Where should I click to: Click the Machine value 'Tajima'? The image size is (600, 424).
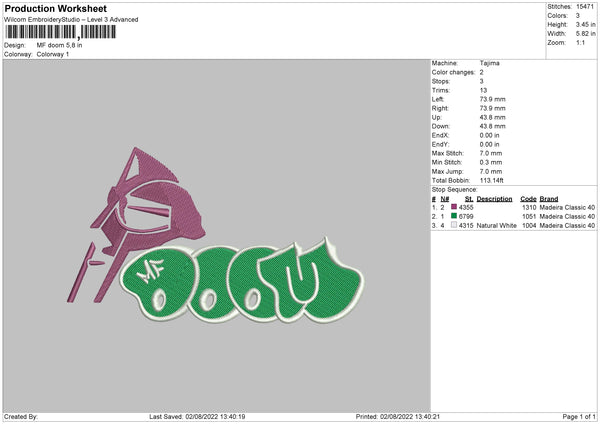point(489,63)
